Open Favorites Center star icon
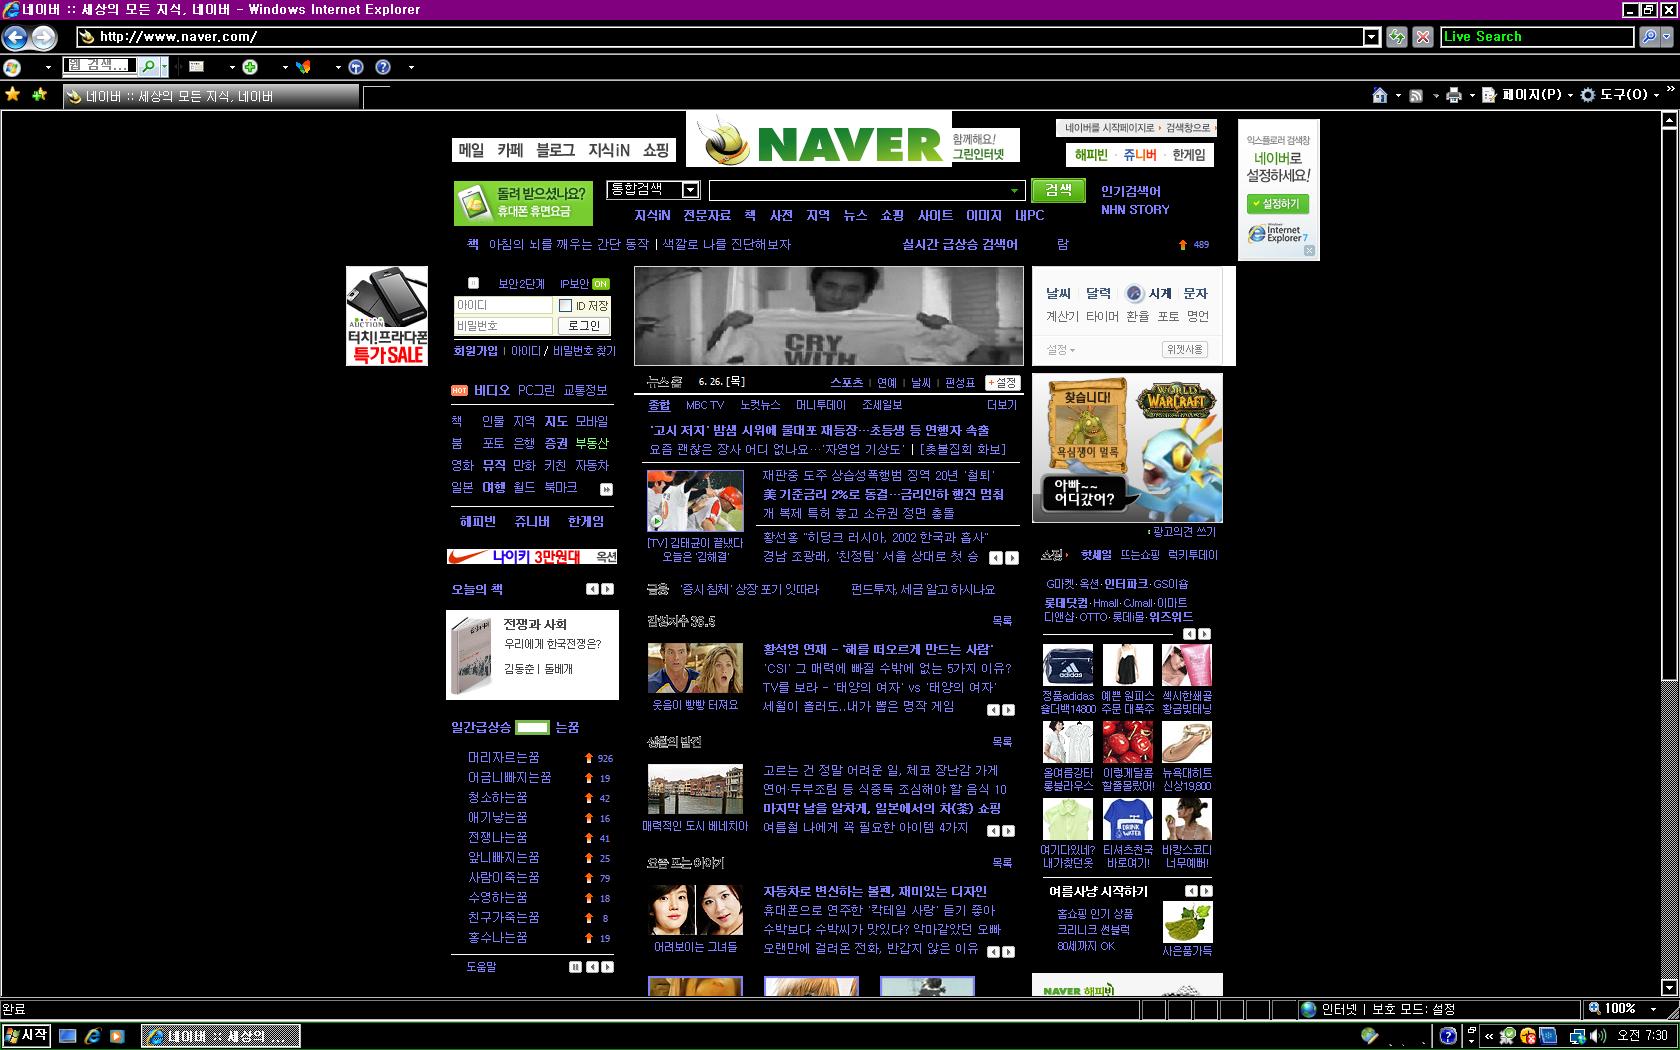This screenshot has height=1050, width=1680. point(13,94)
